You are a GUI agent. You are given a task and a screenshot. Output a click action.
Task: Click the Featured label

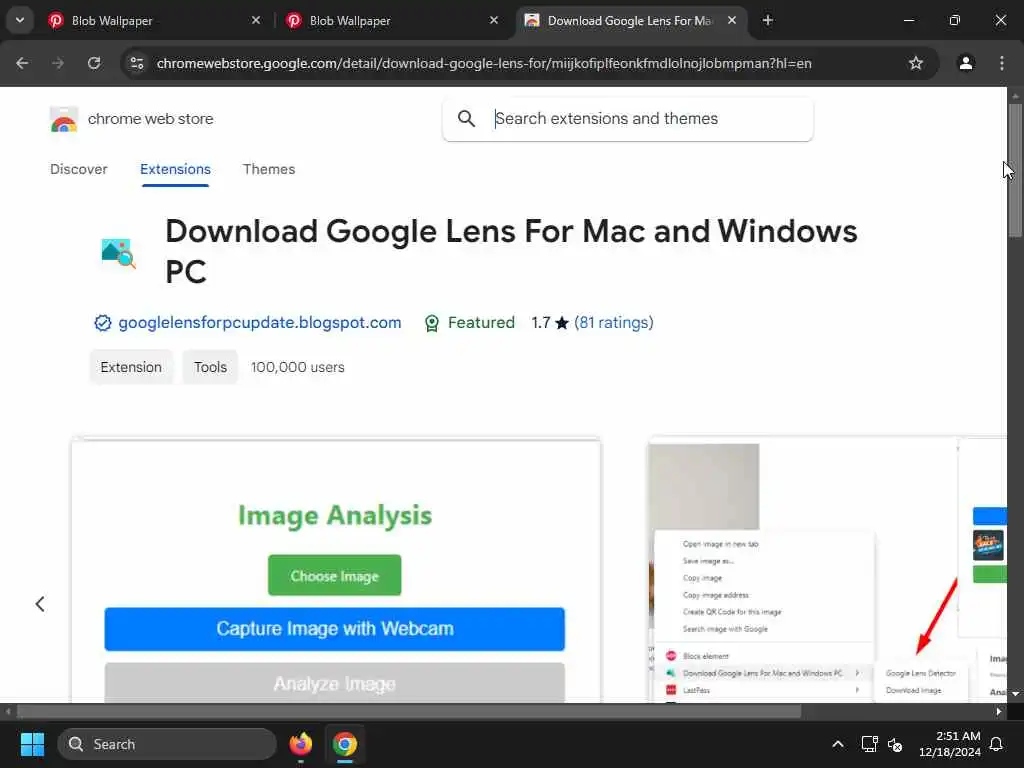[x=481, y=323]
